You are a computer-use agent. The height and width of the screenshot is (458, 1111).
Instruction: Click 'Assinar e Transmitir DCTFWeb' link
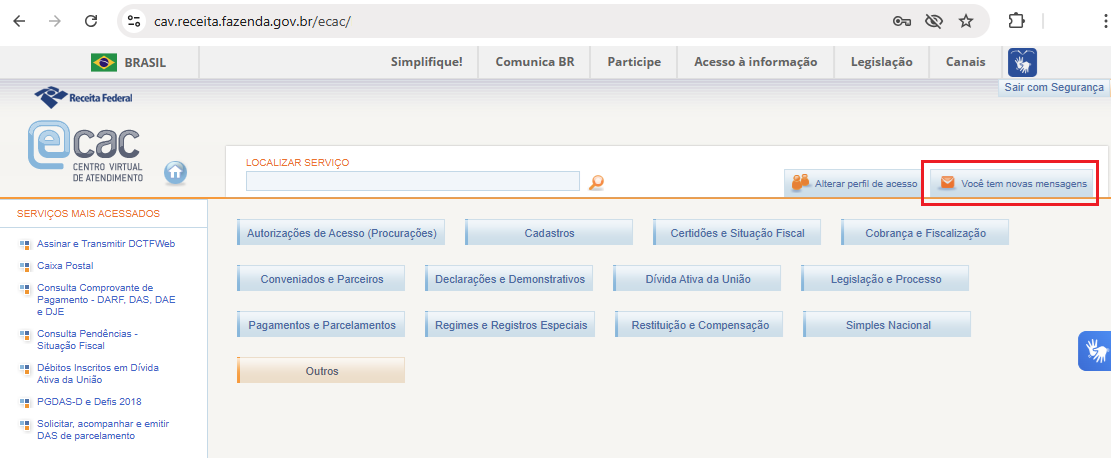coord(98,244)
